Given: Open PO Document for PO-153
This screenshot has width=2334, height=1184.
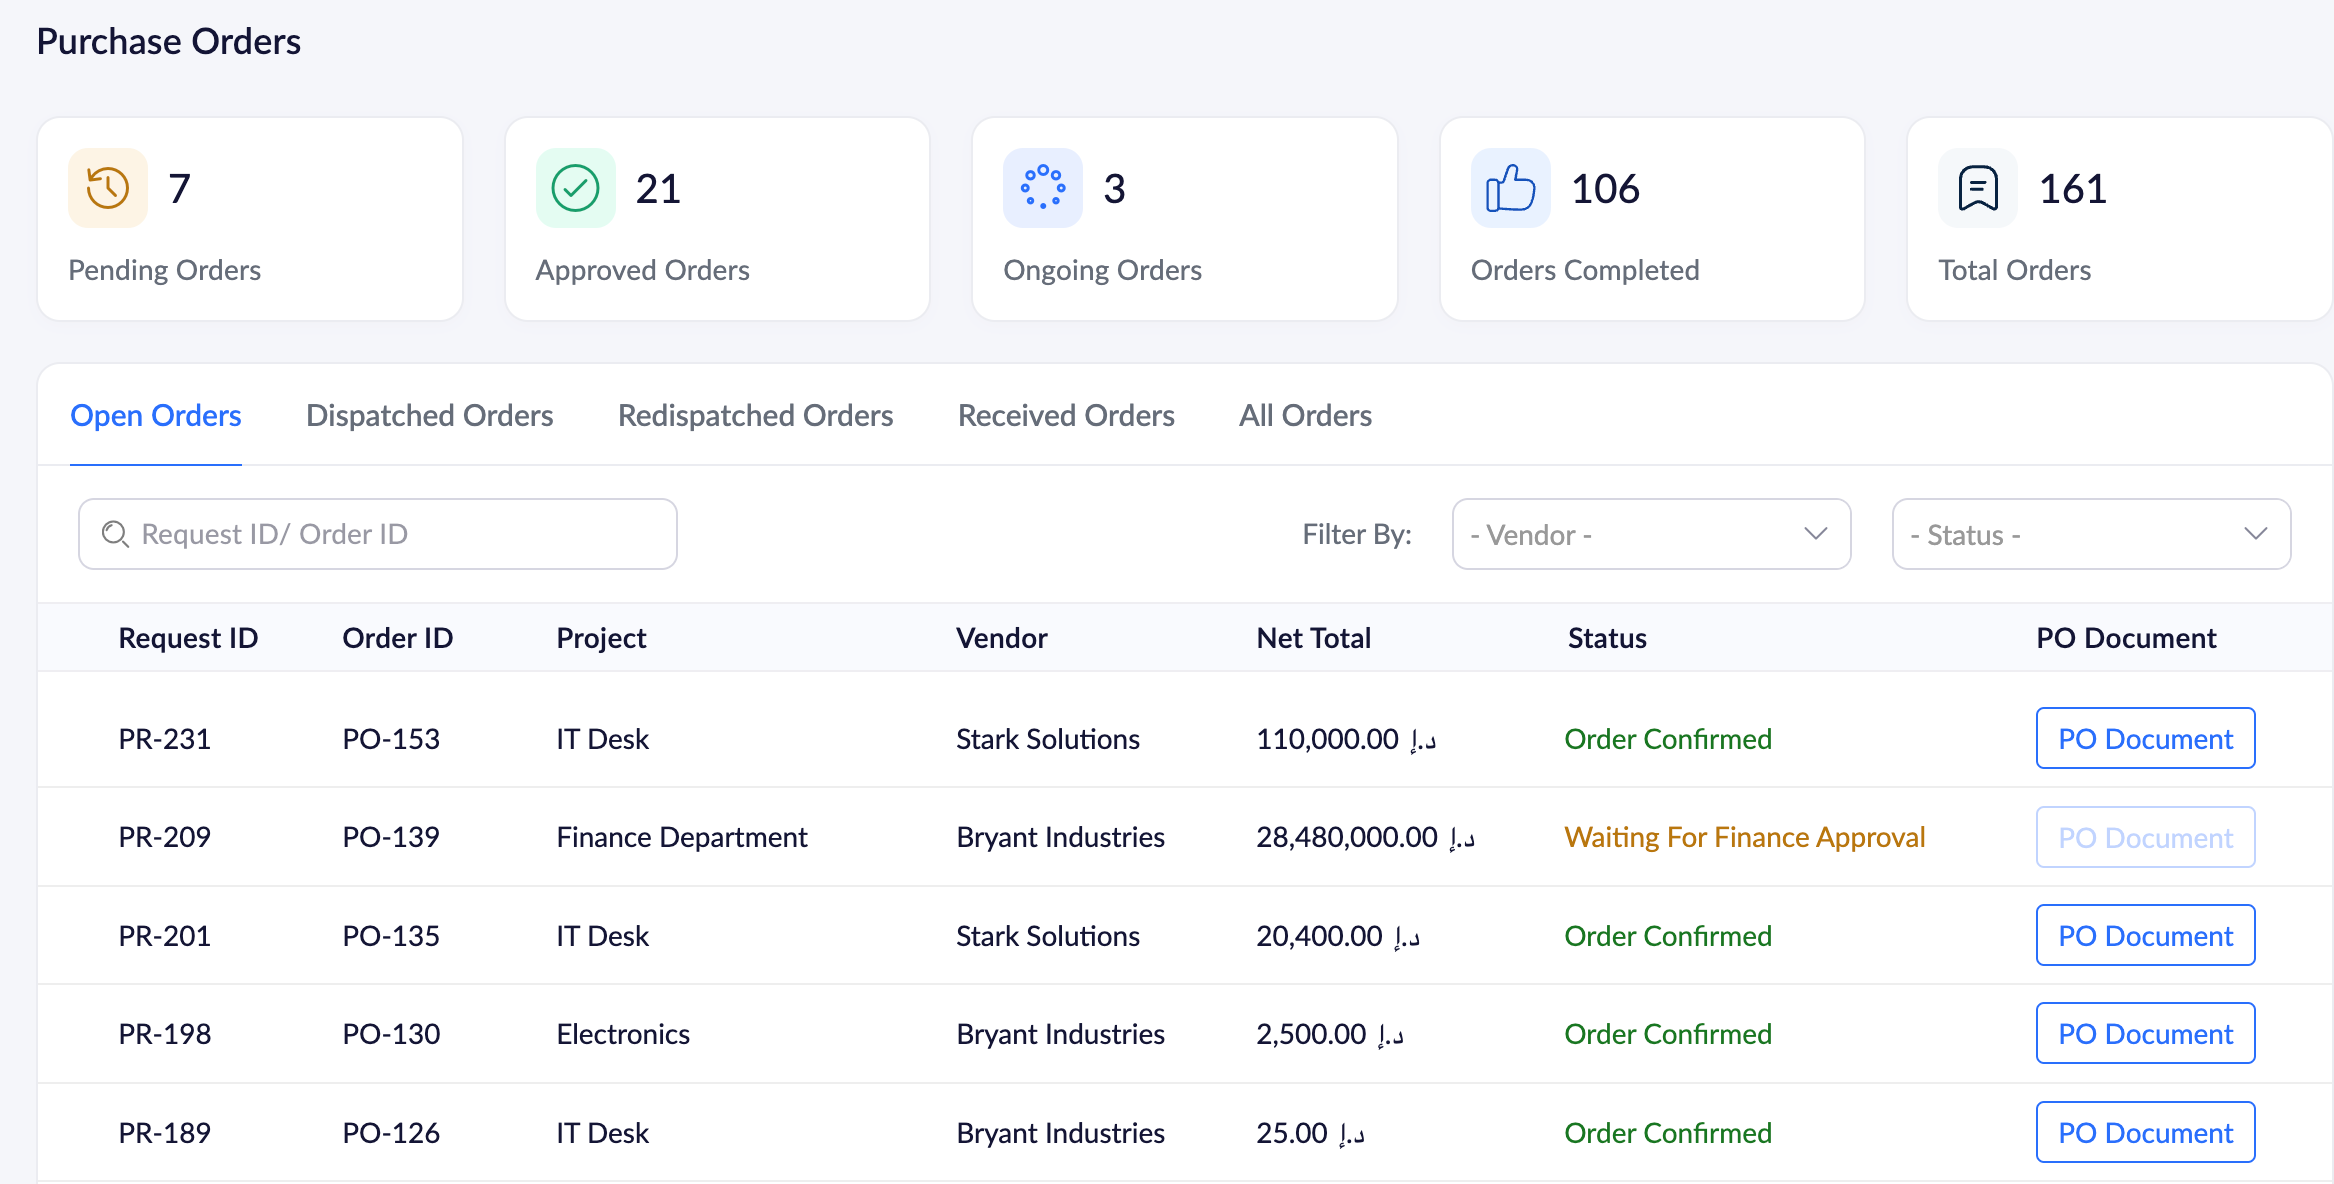Looking at the screenshot, I should pos(2145,739).
